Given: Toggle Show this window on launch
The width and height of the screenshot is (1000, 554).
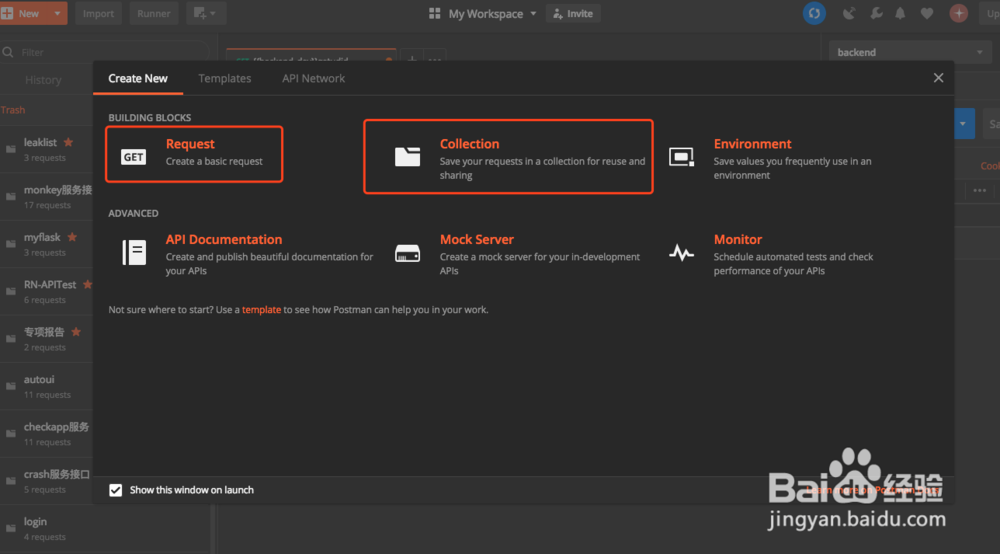Looking at the screenshot, I should click(115, 490).
